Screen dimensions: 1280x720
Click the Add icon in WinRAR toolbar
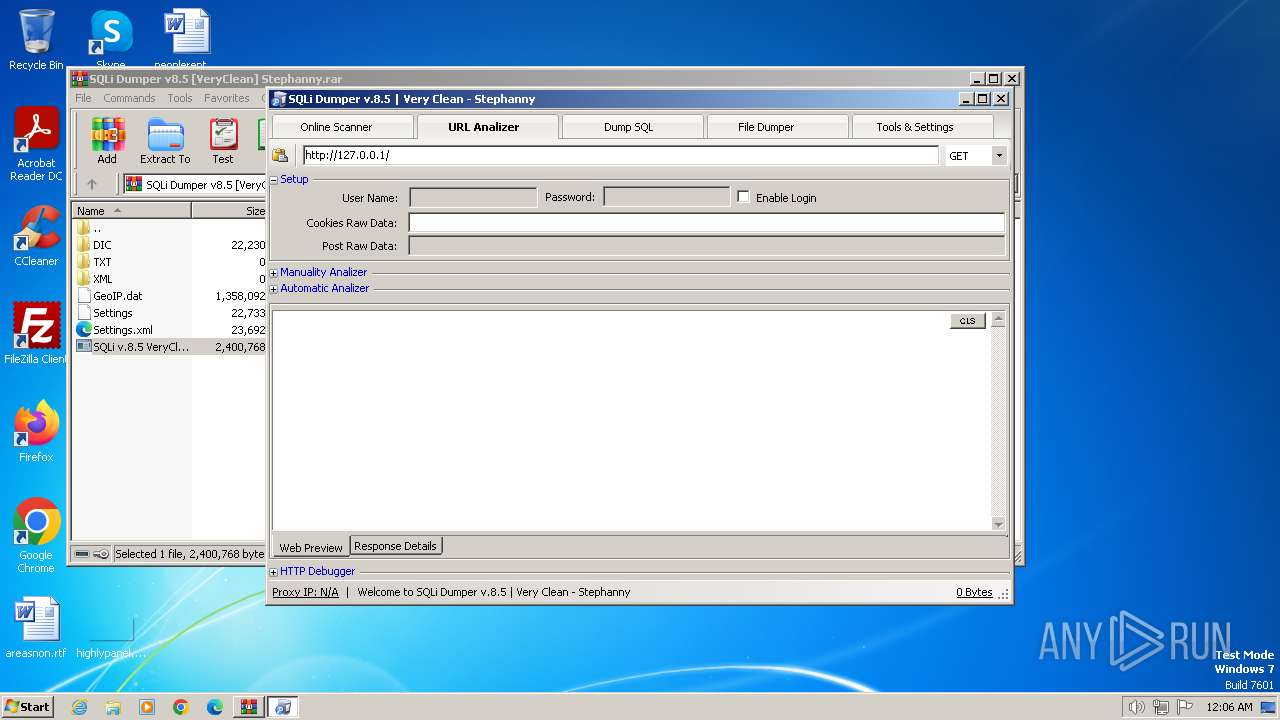[107, 141]
